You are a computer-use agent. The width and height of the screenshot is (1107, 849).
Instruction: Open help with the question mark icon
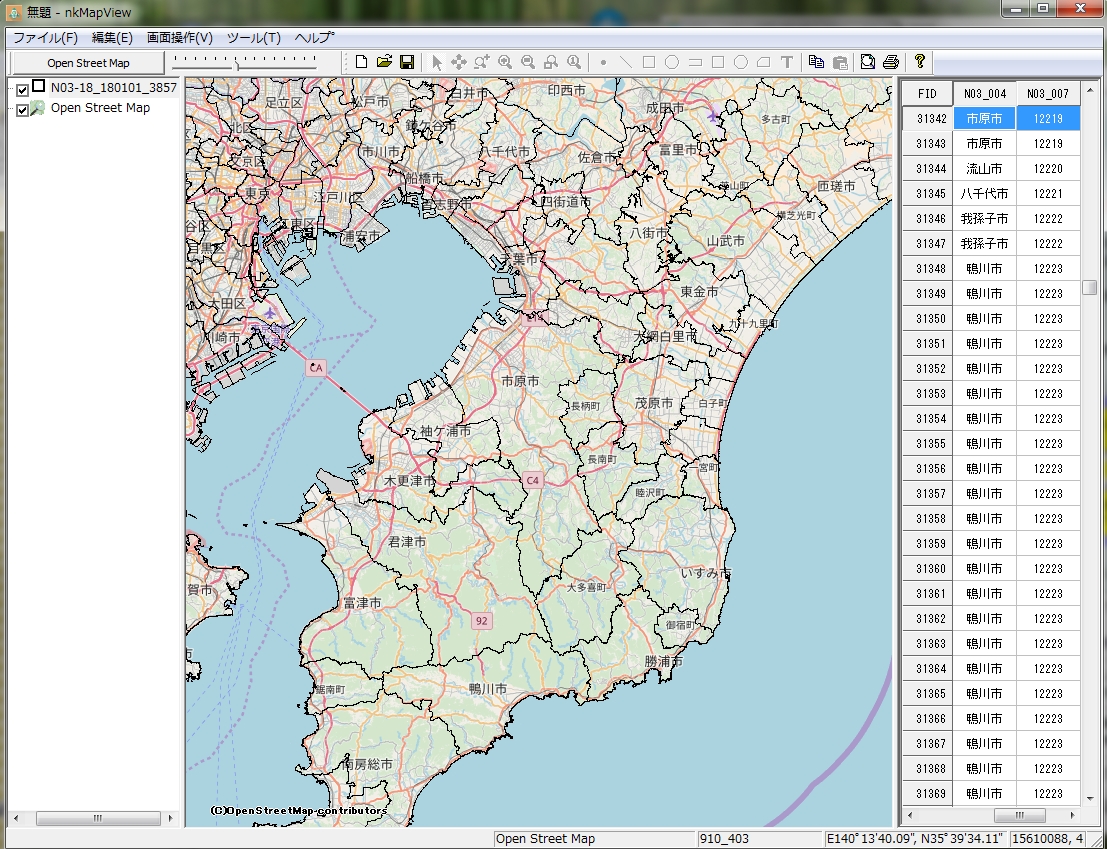point(919,62)
